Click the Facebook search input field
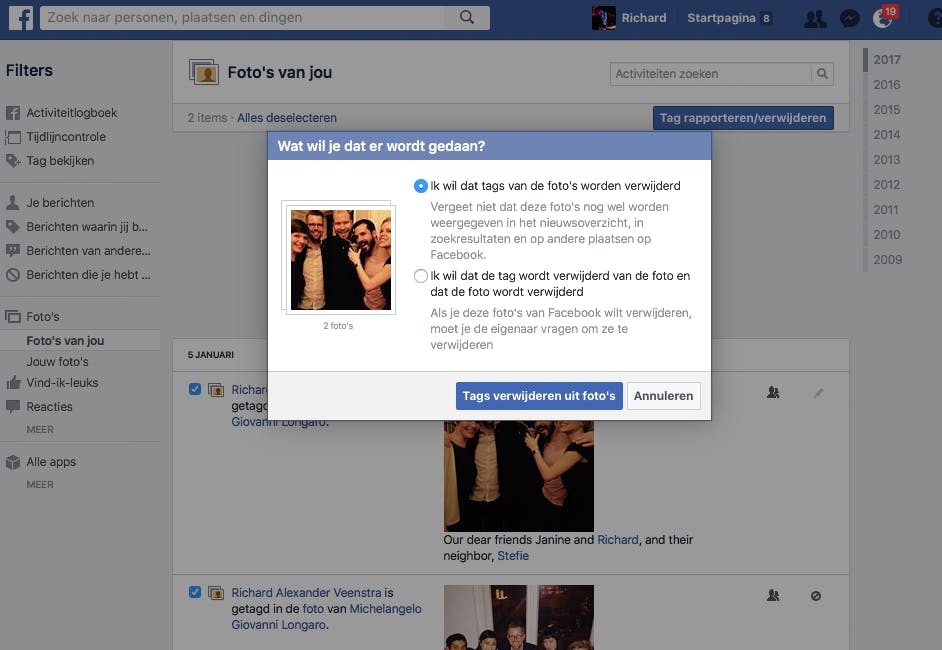This screenshot has width=942, height=650. 243,17
